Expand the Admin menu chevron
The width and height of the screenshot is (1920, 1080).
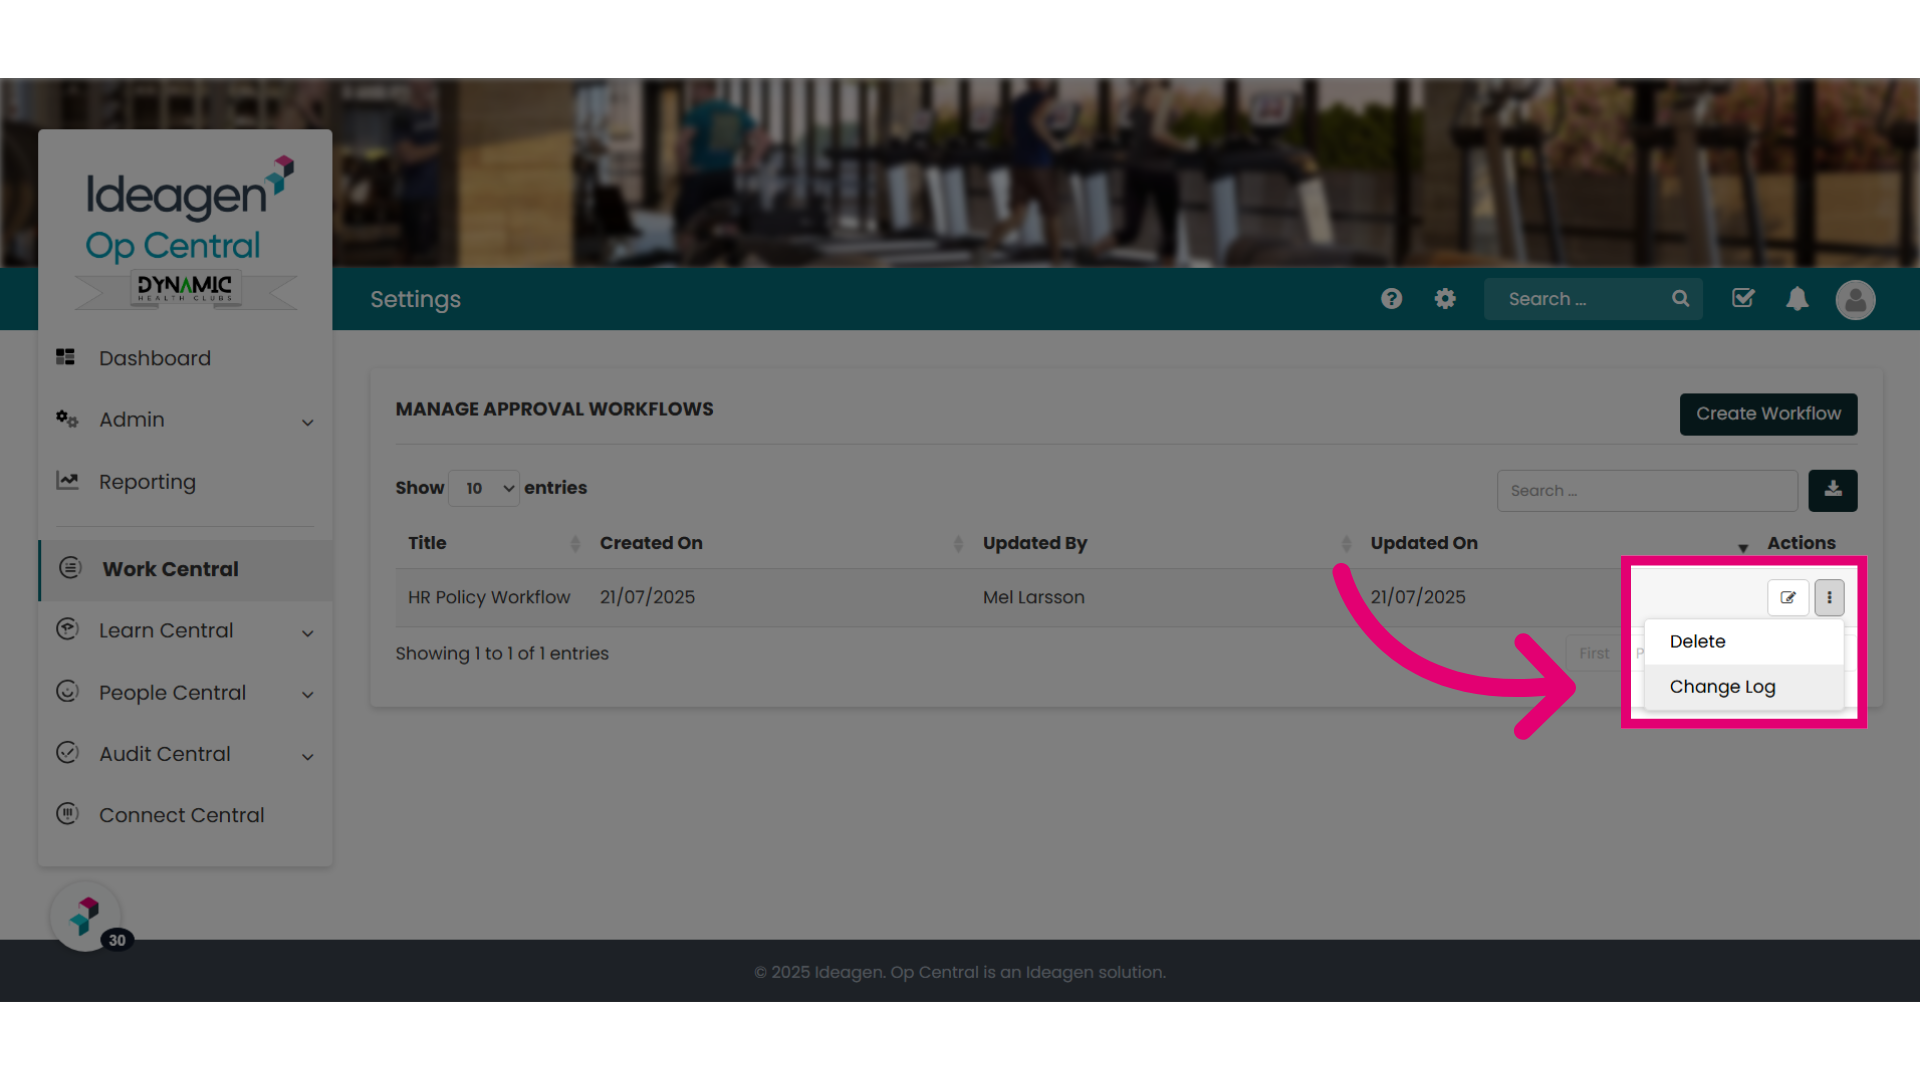click(308, 422)
